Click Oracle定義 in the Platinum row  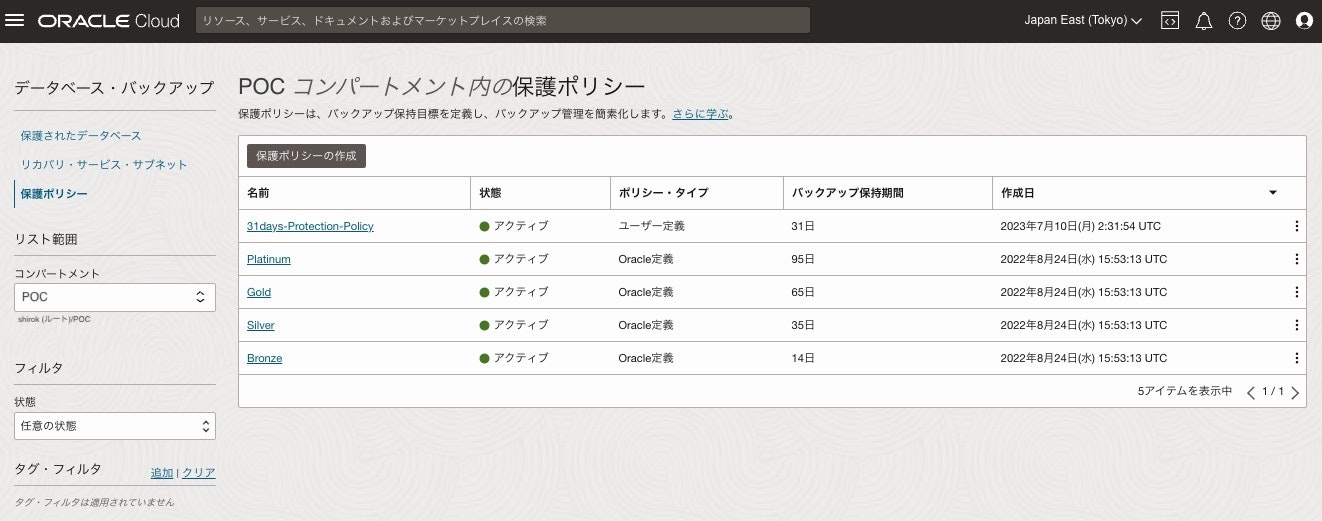(646, 259)
